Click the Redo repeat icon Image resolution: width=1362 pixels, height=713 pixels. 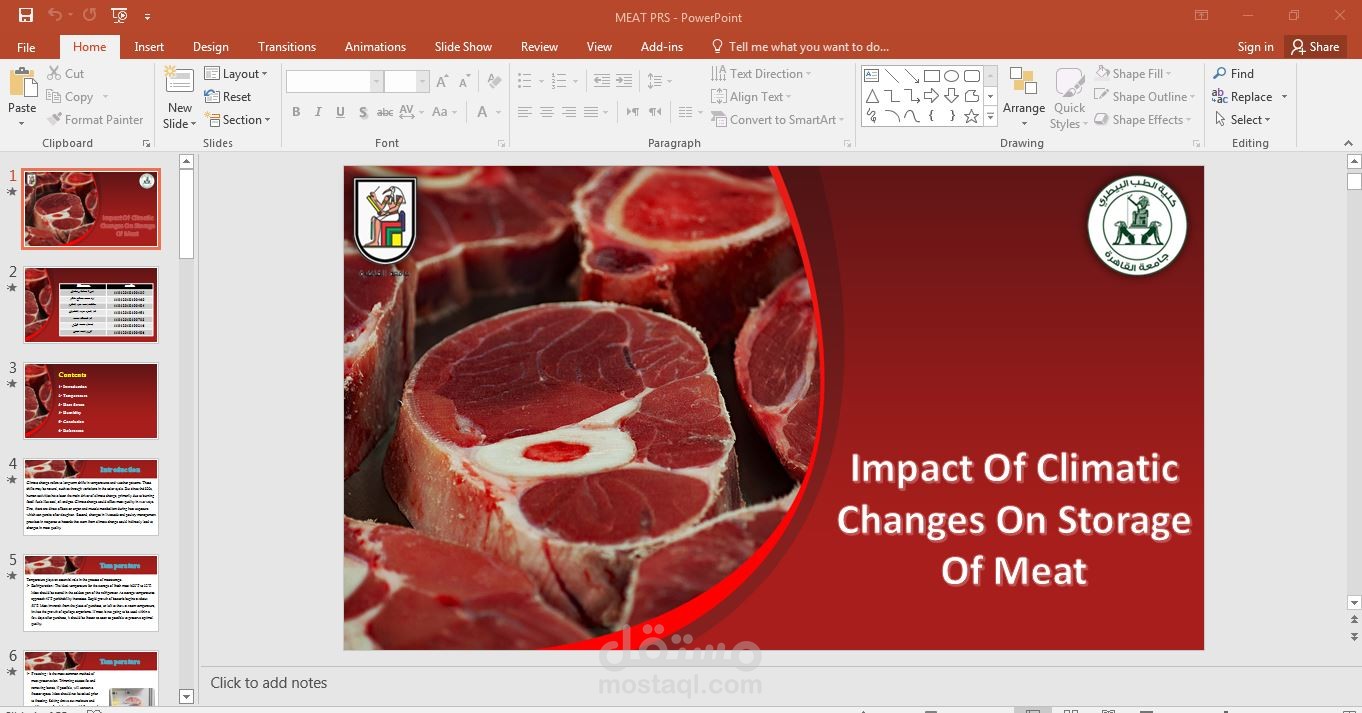pos(89,15)
